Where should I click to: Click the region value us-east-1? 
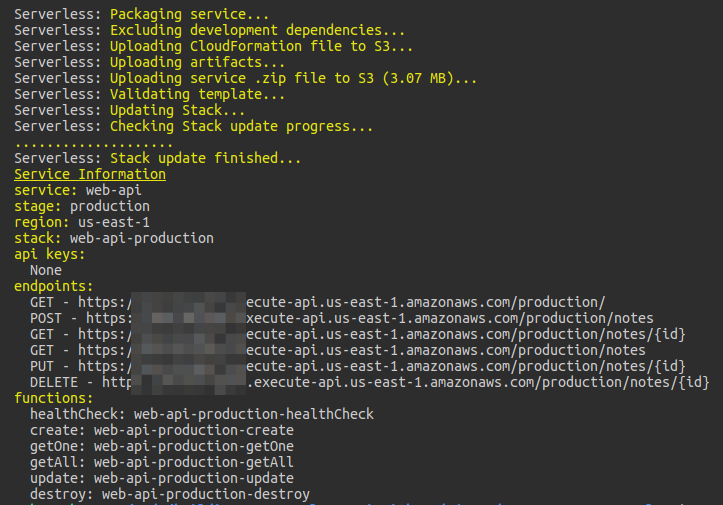[113, 222]
